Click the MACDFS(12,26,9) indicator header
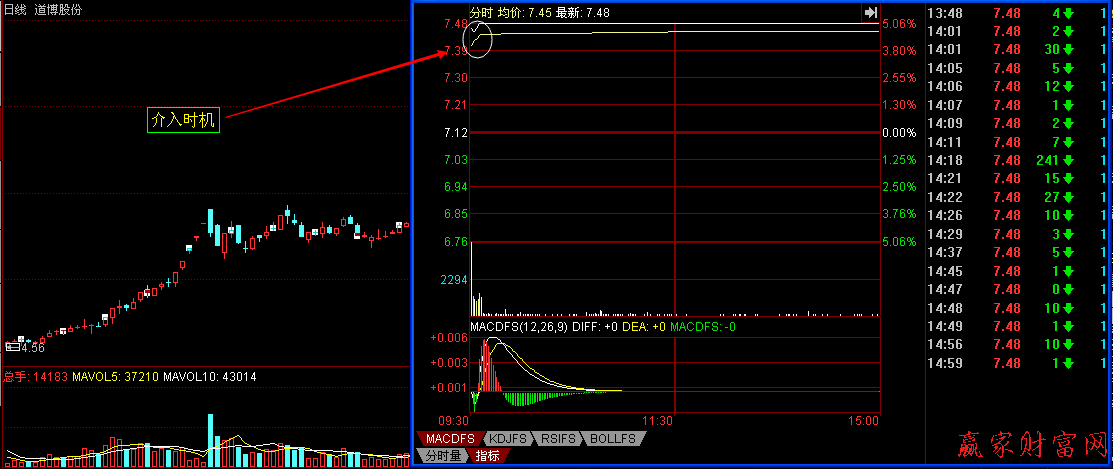 (520, 326)
